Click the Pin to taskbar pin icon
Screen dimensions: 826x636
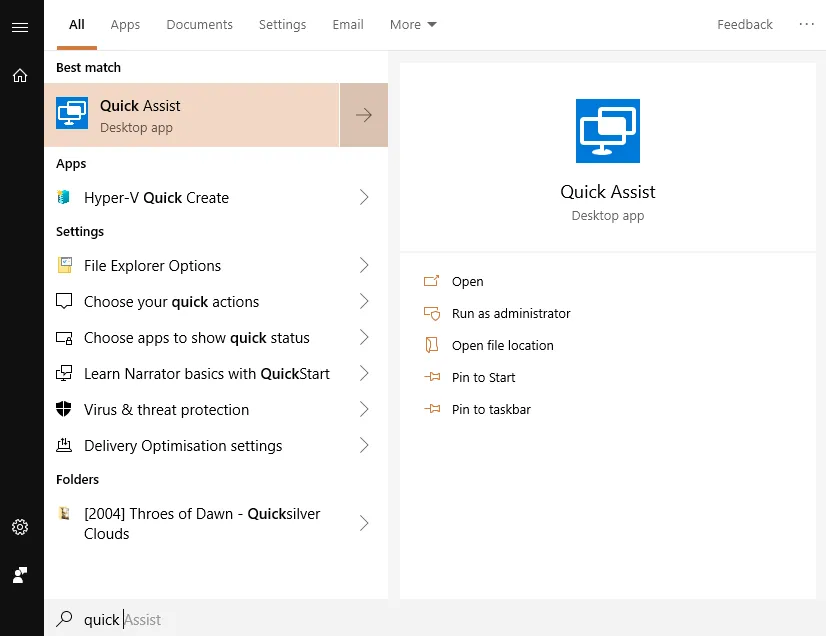click(432, 409)
